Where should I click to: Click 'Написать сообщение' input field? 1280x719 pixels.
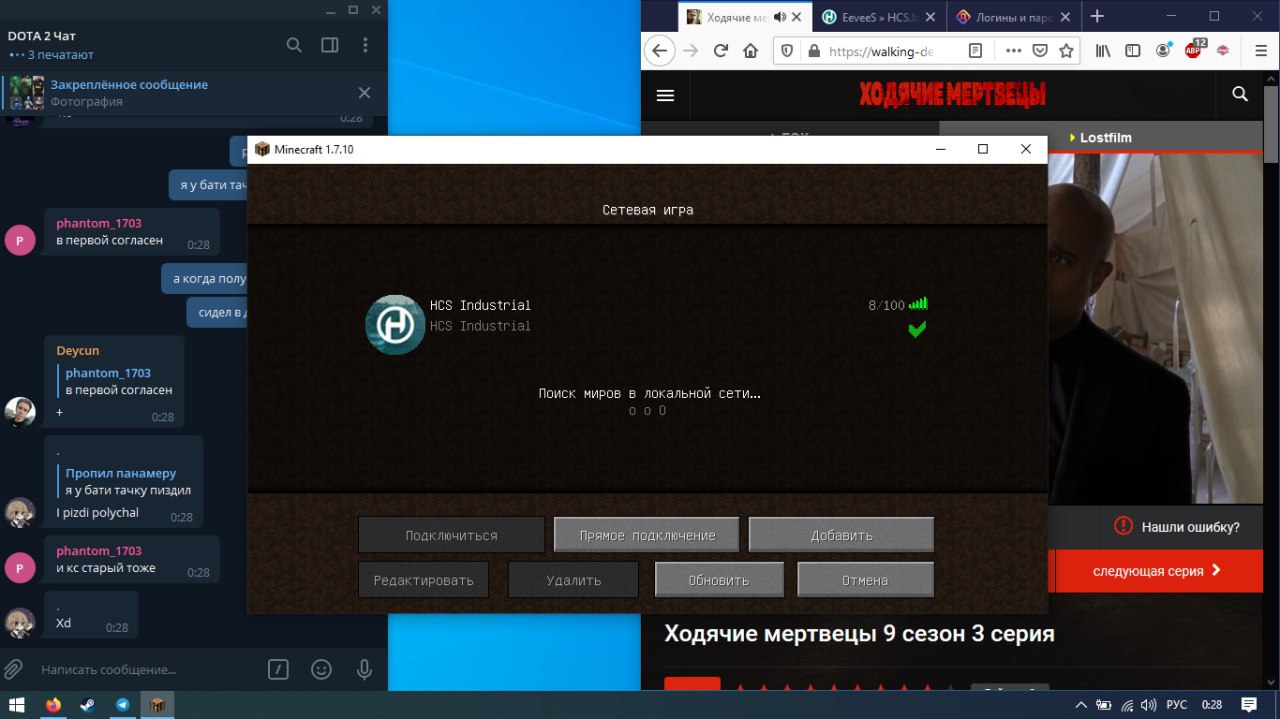pos(145,669)
